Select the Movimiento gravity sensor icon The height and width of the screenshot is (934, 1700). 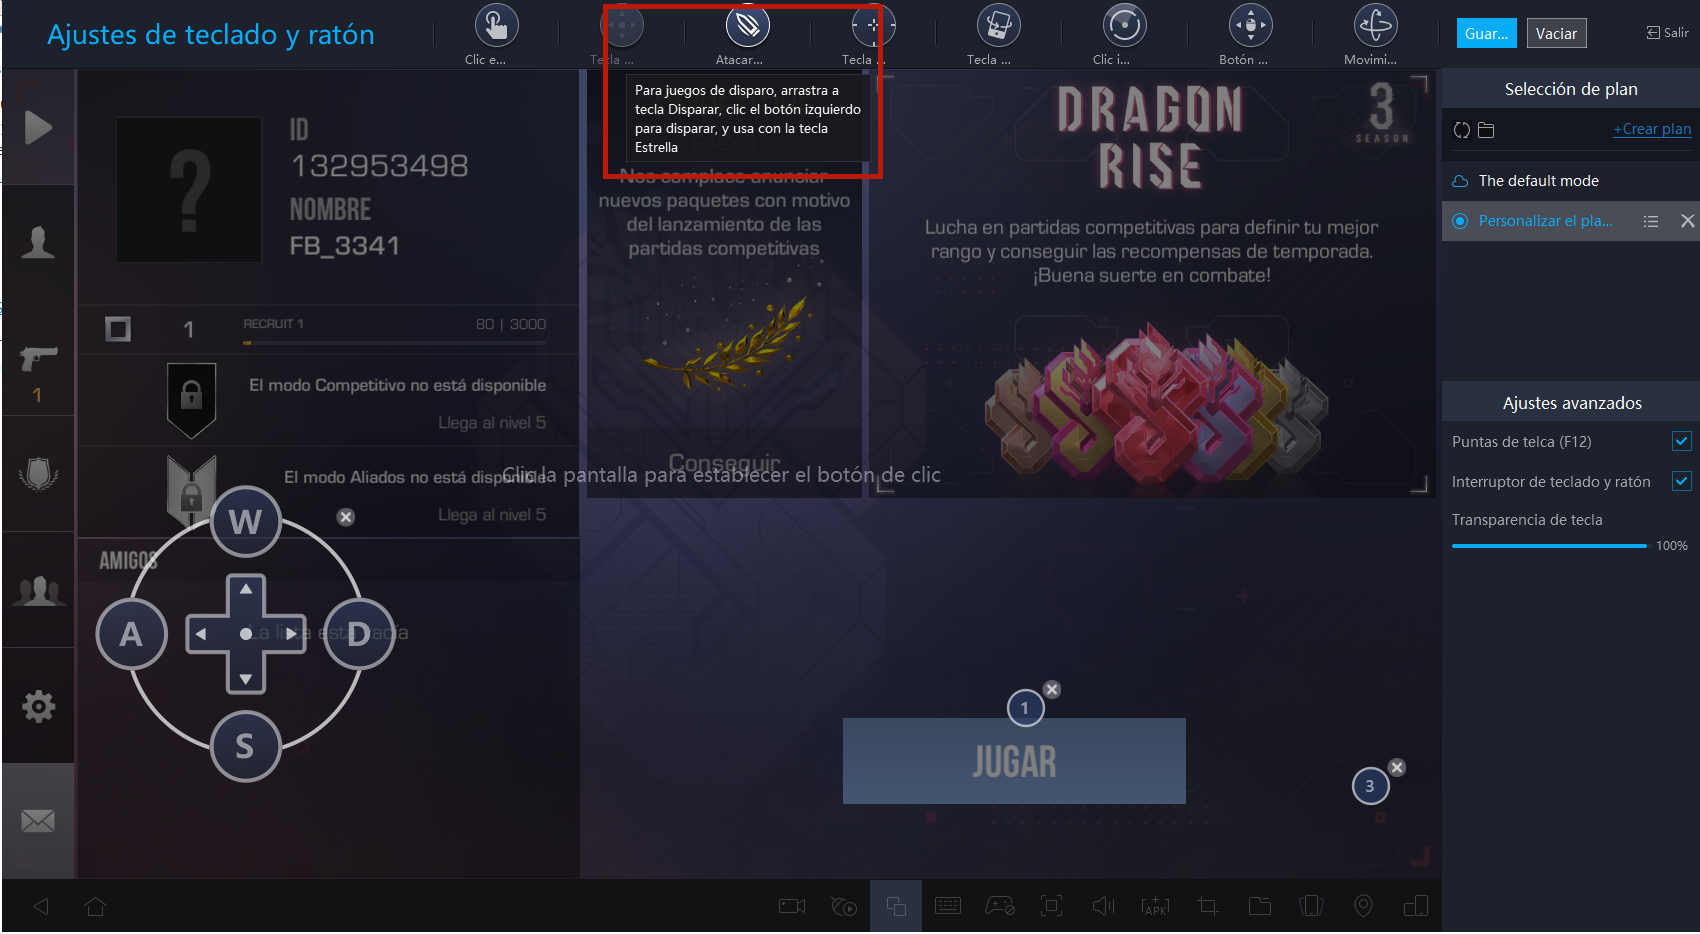(1375, 25)
